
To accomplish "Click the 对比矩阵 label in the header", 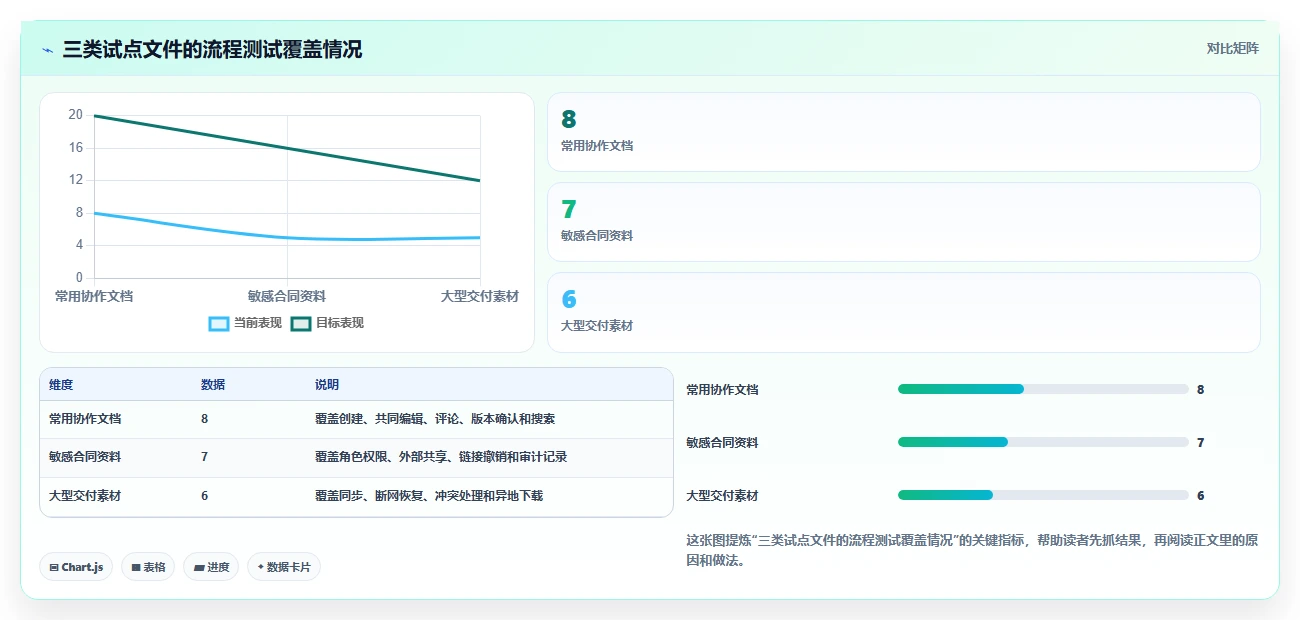I will tap(1232, 48).
